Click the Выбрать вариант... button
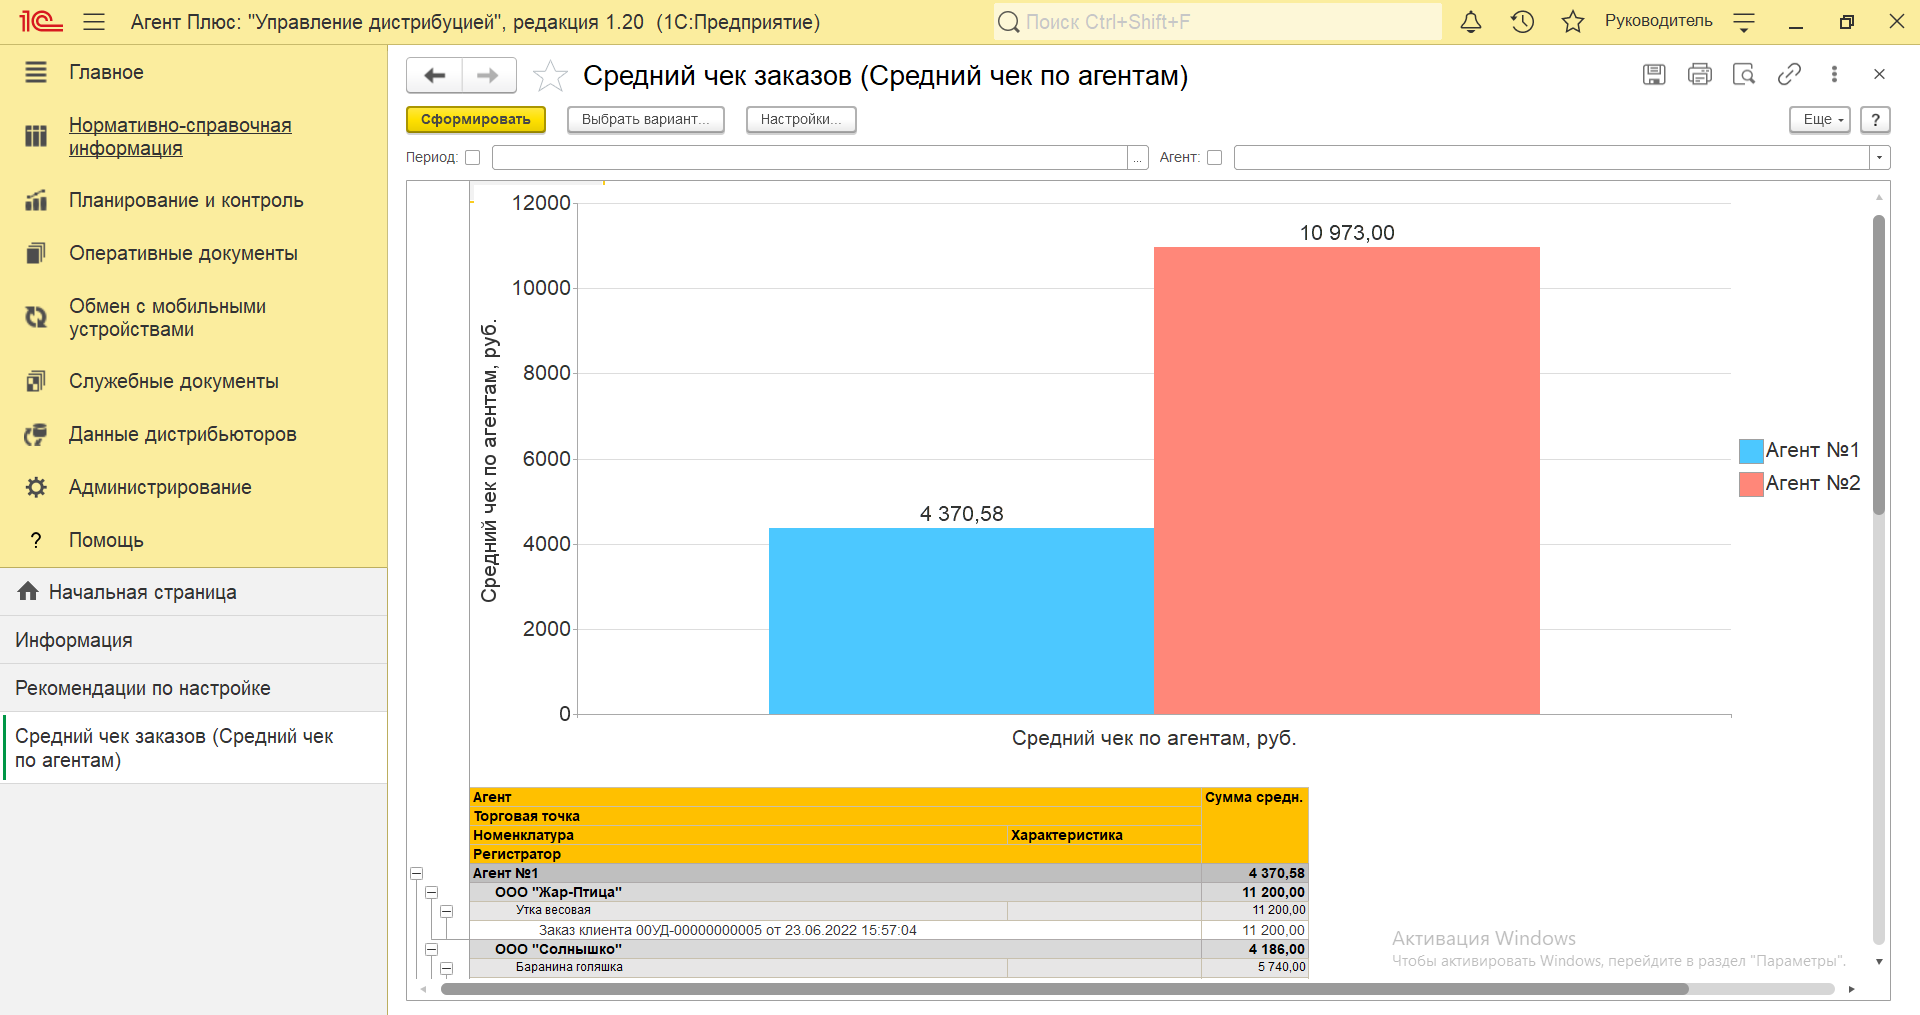1920x1015 pixels. pos(645,119)
